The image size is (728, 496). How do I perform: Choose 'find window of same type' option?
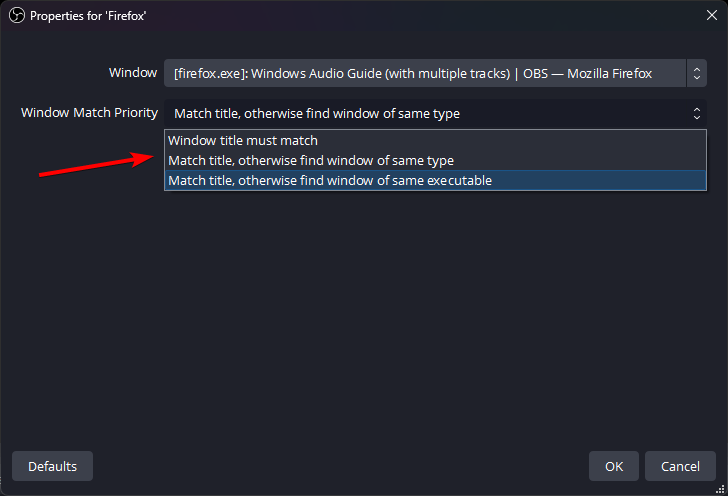click(310, 160)
